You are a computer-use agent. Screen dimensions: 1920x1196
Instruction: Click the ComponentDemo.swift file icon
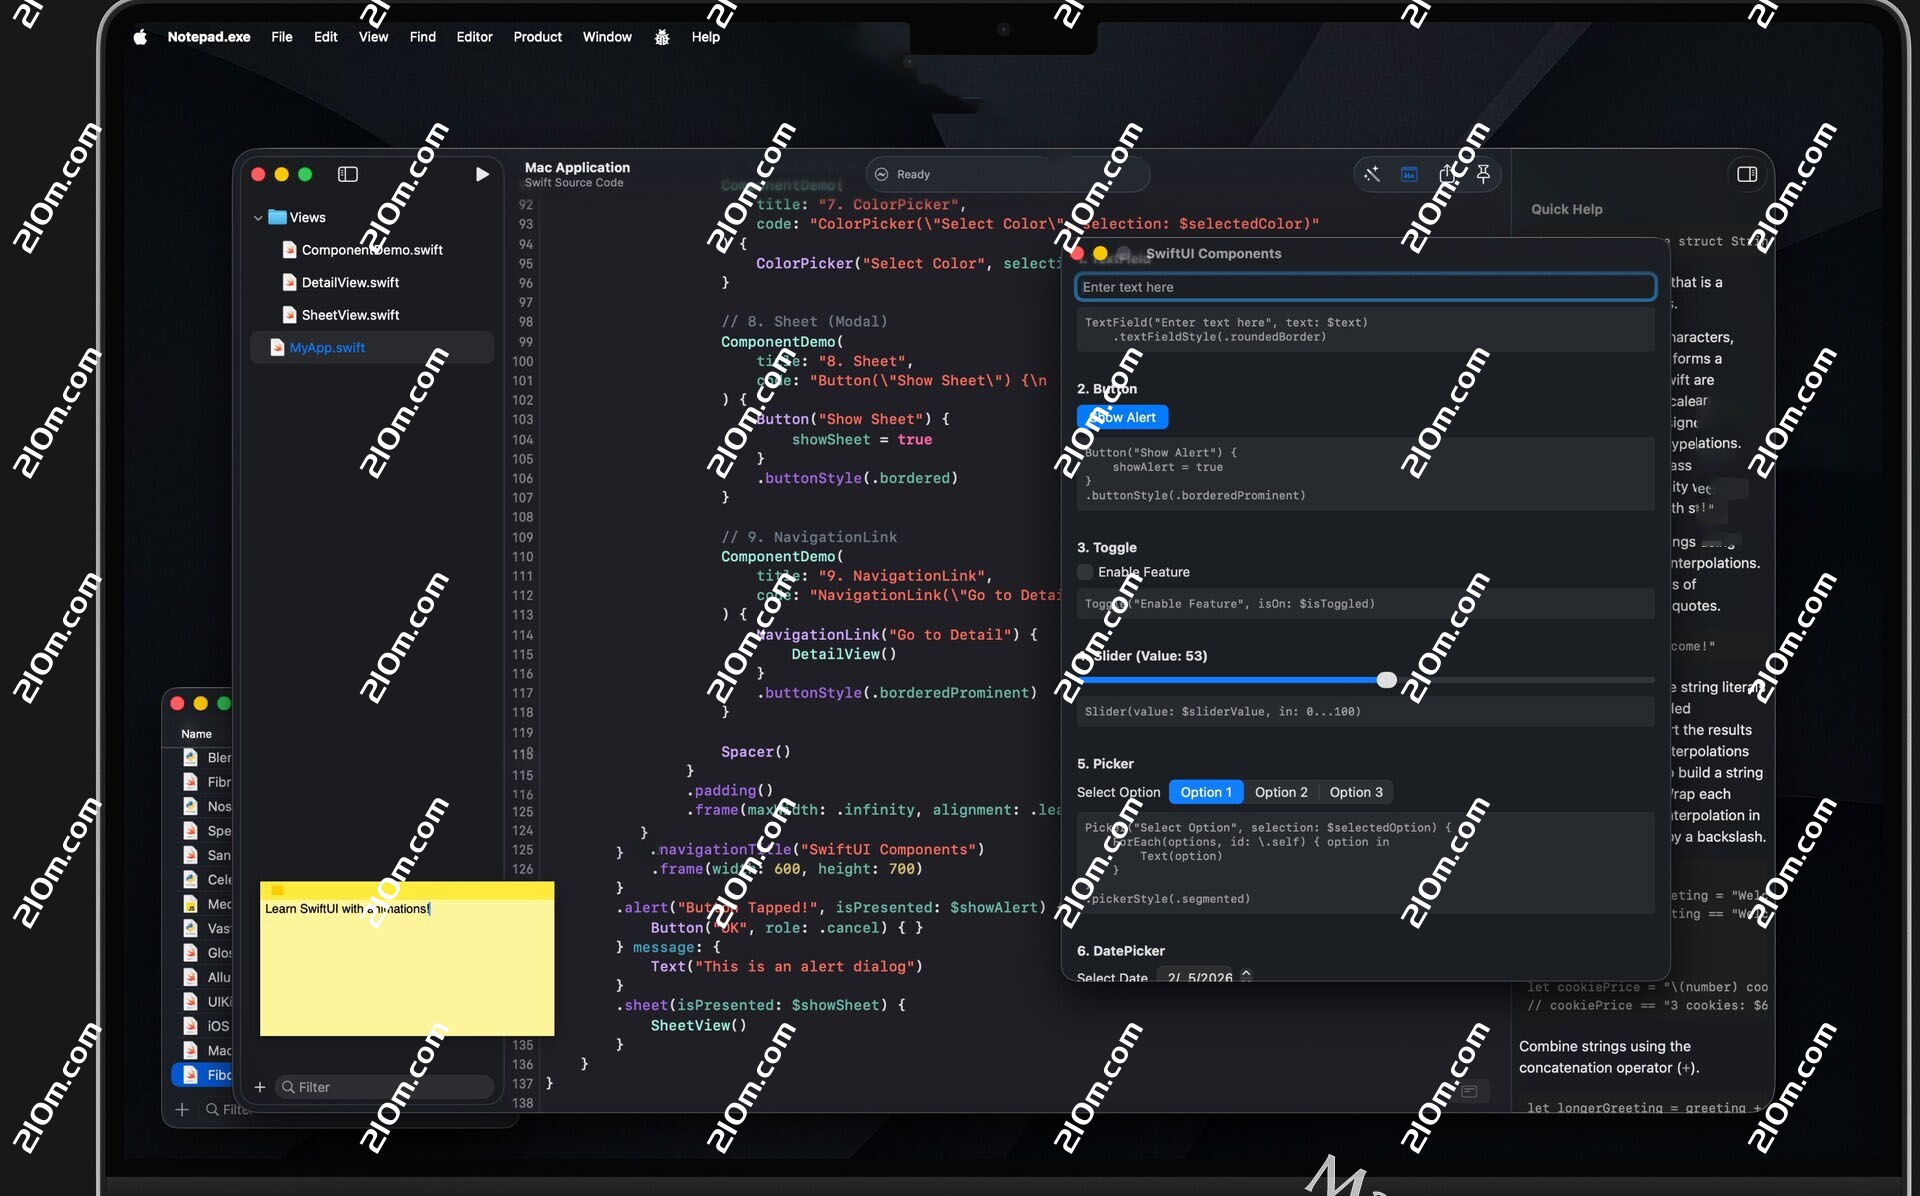289,250
